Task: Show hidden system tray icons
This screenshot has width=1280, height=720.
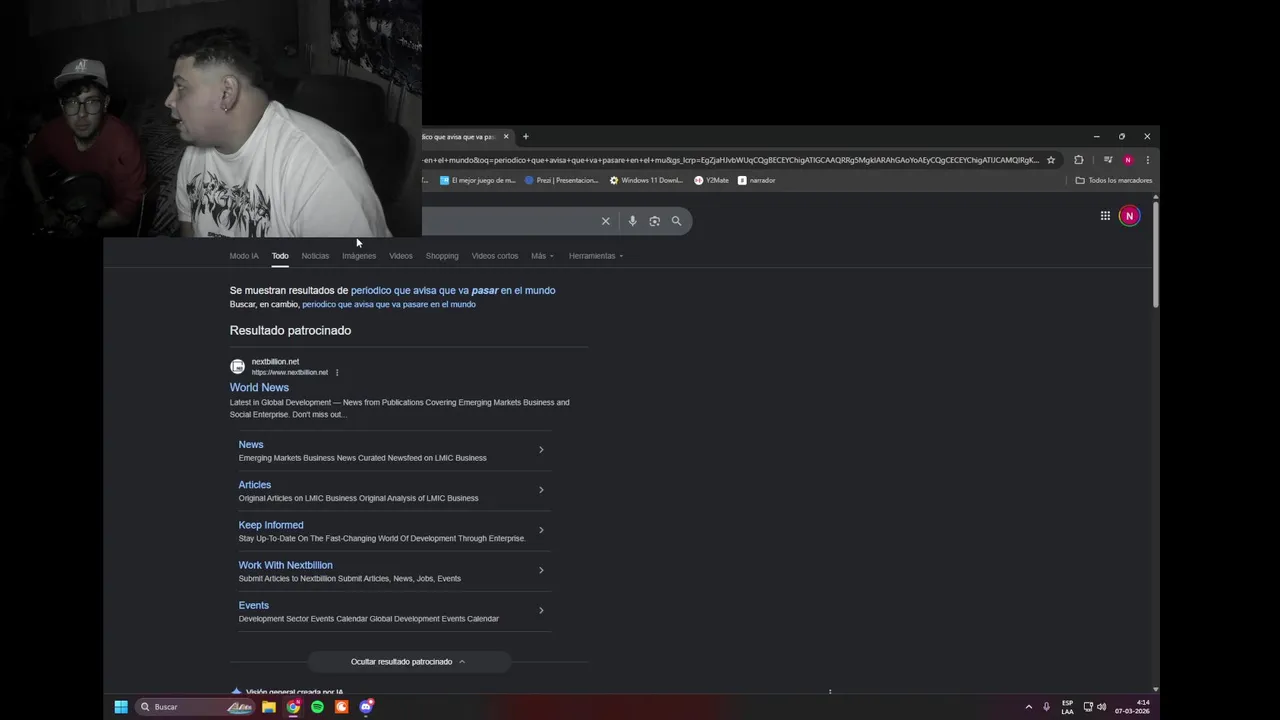Action: pos(1028,707)
